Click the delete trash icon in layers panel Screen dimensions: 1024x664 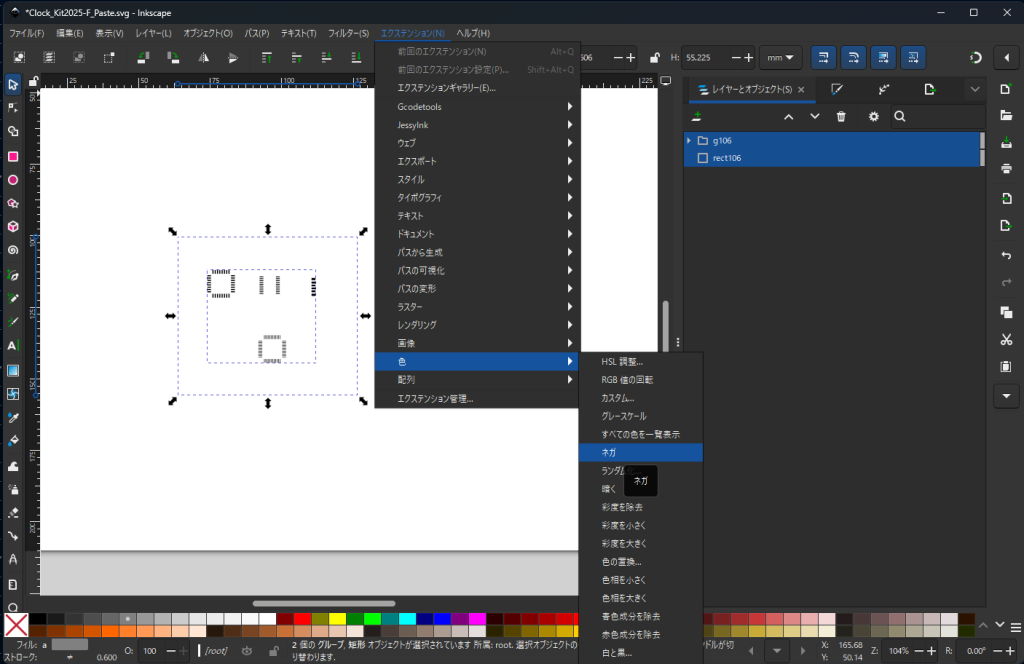pyautogui.click(x=841, y=117)
